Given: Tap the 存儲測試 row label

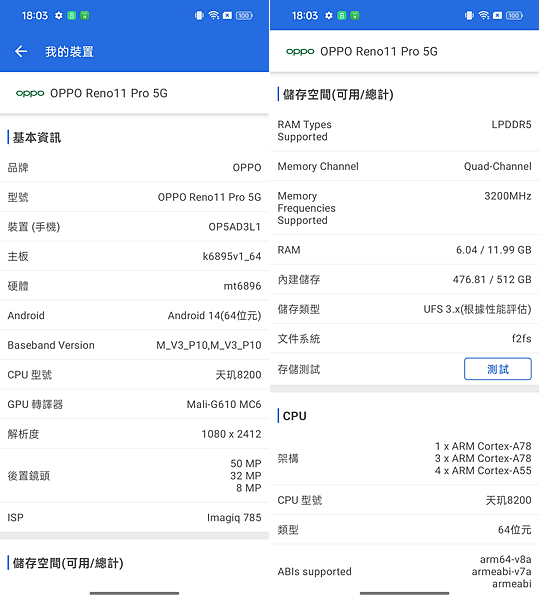Looking at the screenshot, I should (299, 370).
